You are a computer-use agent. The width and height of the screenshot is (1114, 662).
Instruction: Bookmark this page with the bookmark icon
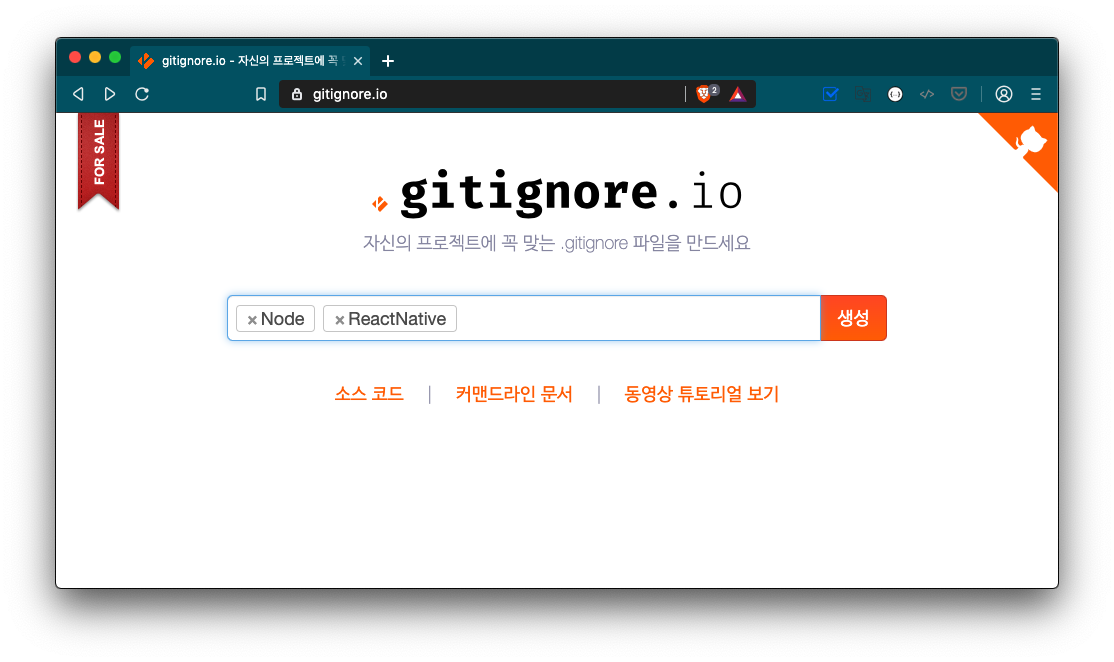(x=261, y=94)
